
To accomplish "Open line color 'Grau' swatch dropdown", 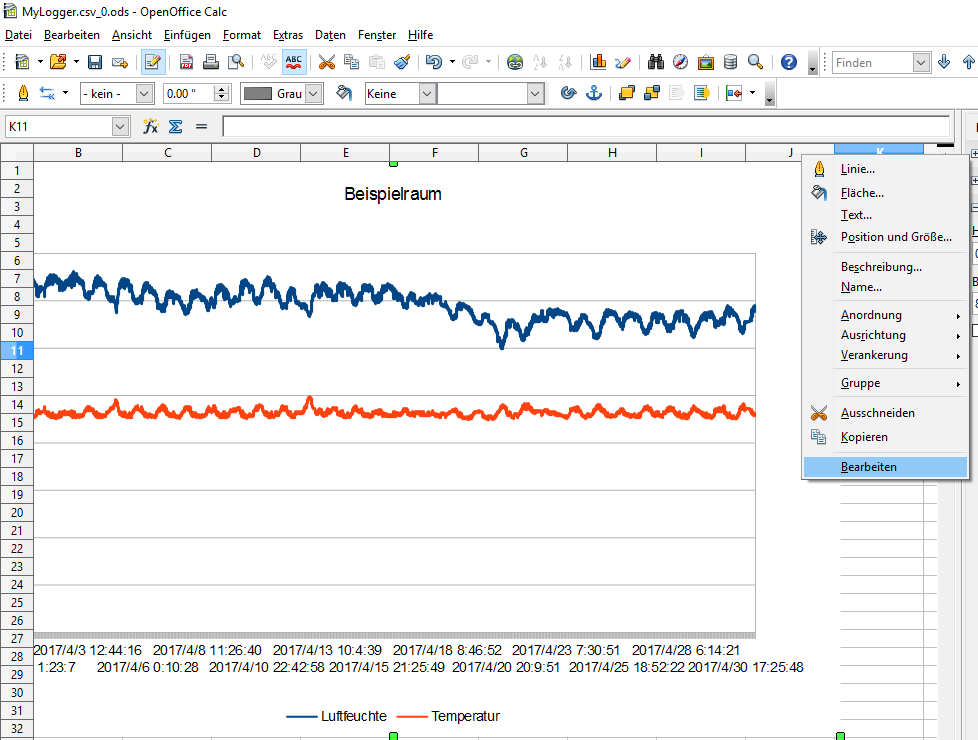I will pos(314,93).
